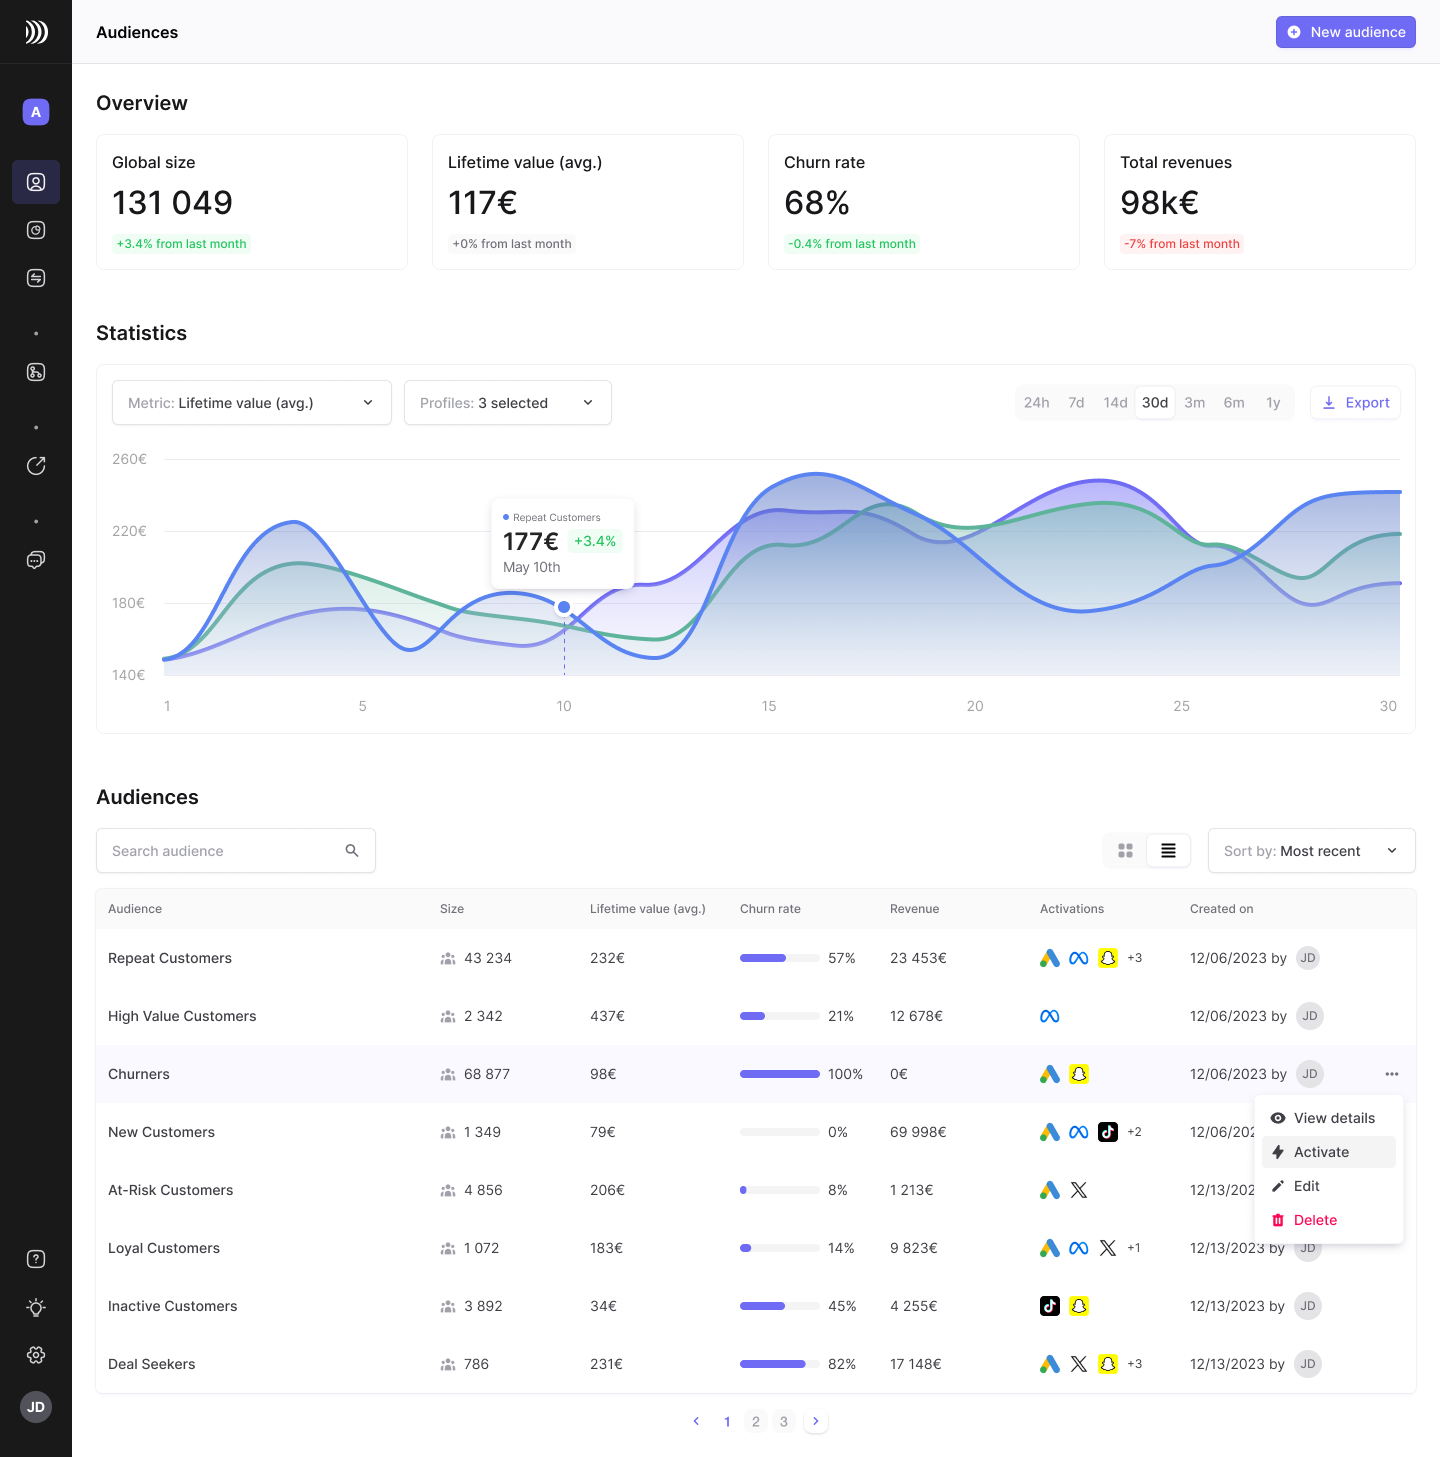Viewport: 1440px width, 1457px height.
Task: Switch to grid view layout
Action: [1125, 851]
